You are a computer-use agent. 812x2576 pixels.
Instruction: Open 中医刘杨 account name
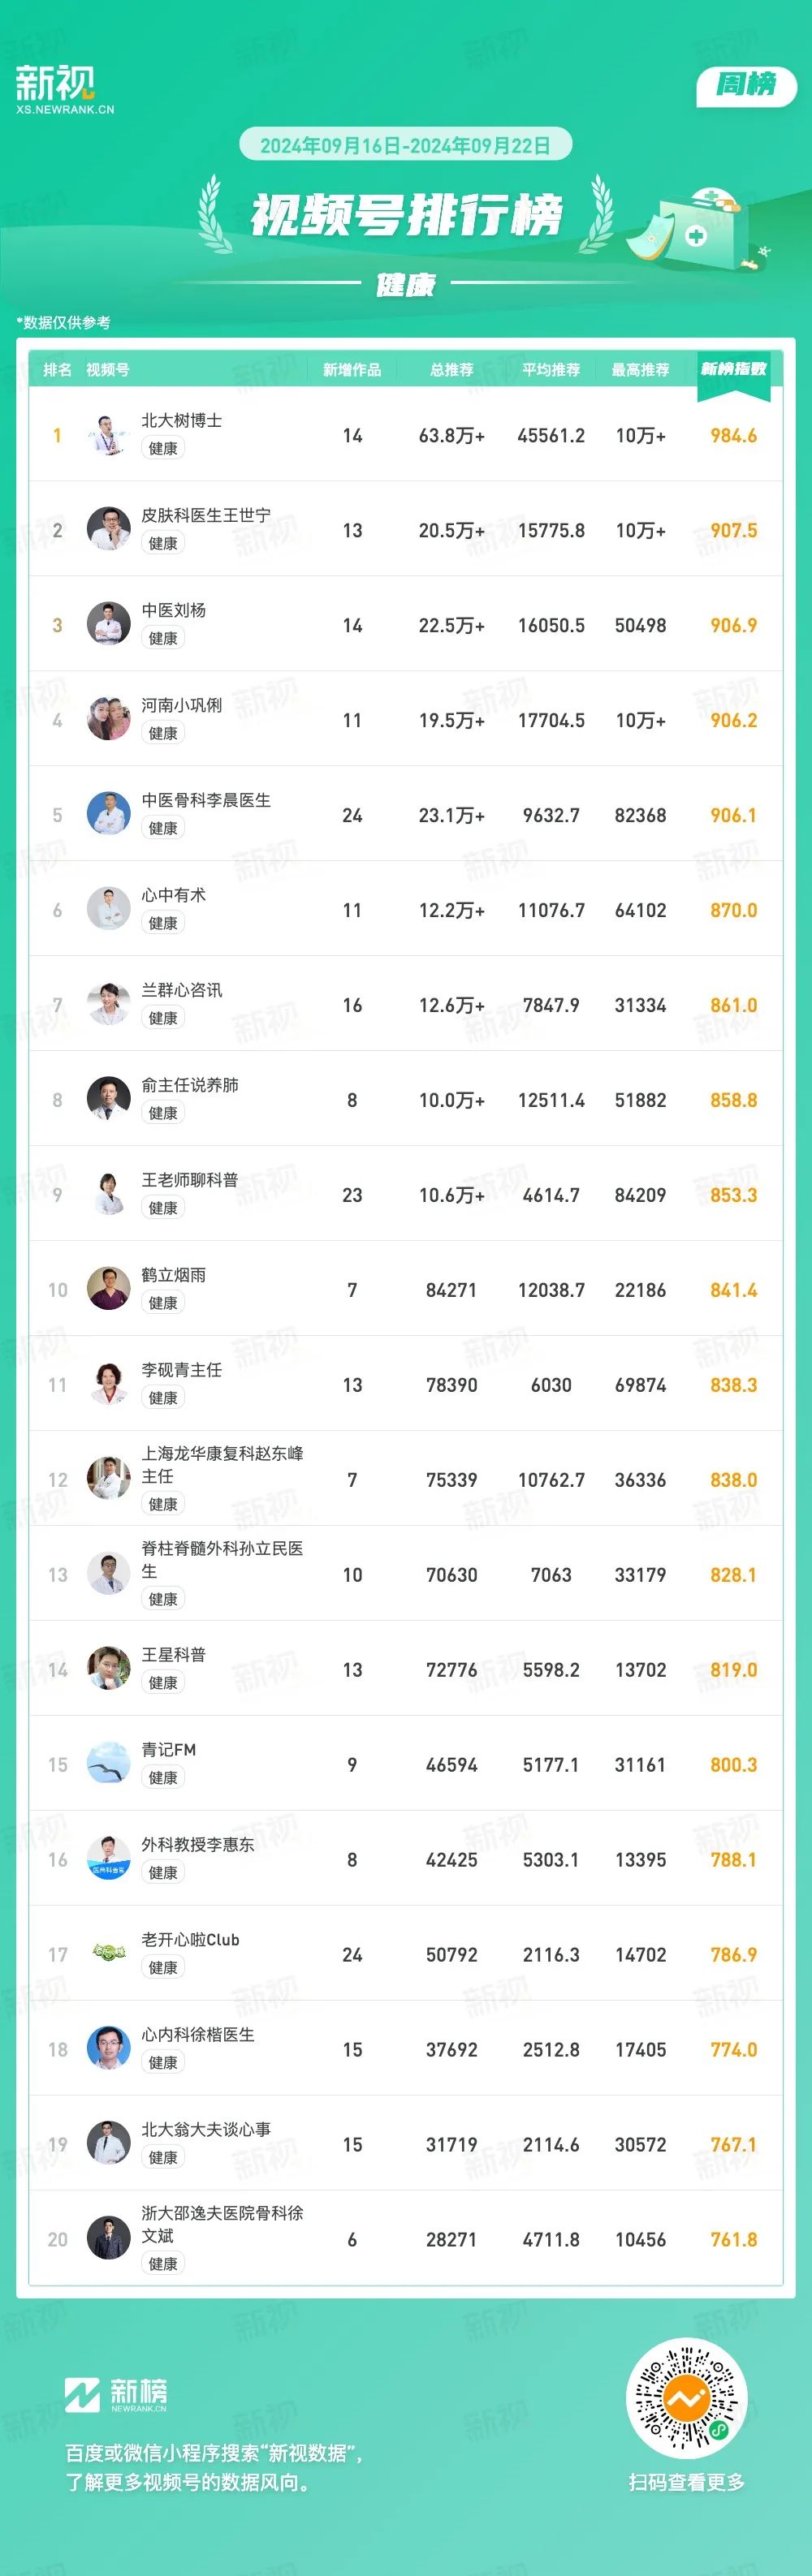(x=174, y=610)
